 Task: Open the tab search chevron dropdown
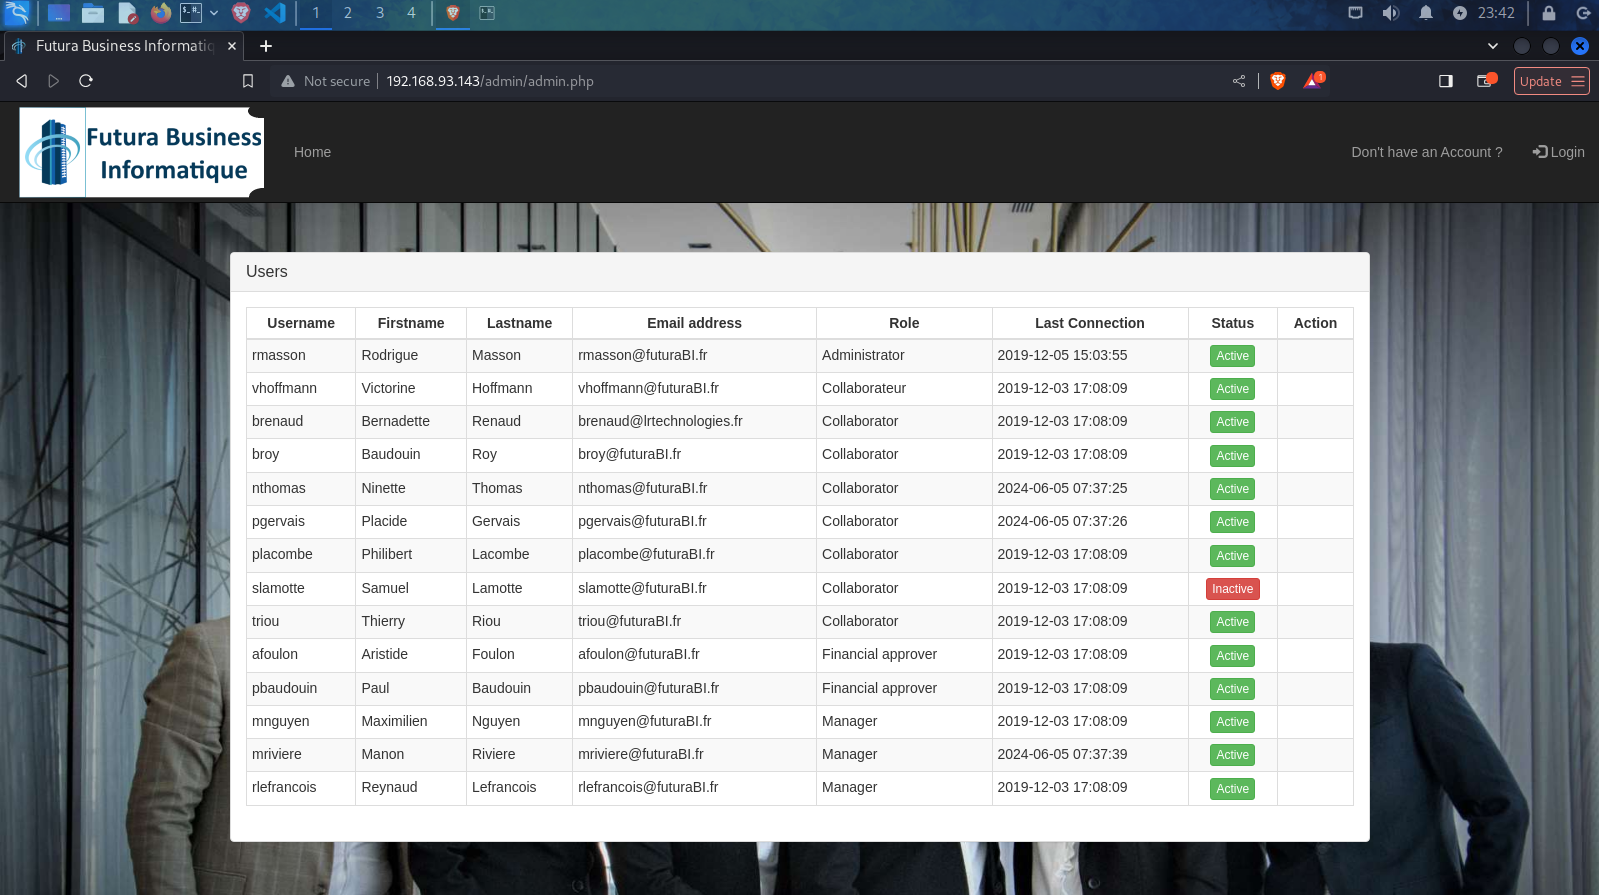point(1492,46)
